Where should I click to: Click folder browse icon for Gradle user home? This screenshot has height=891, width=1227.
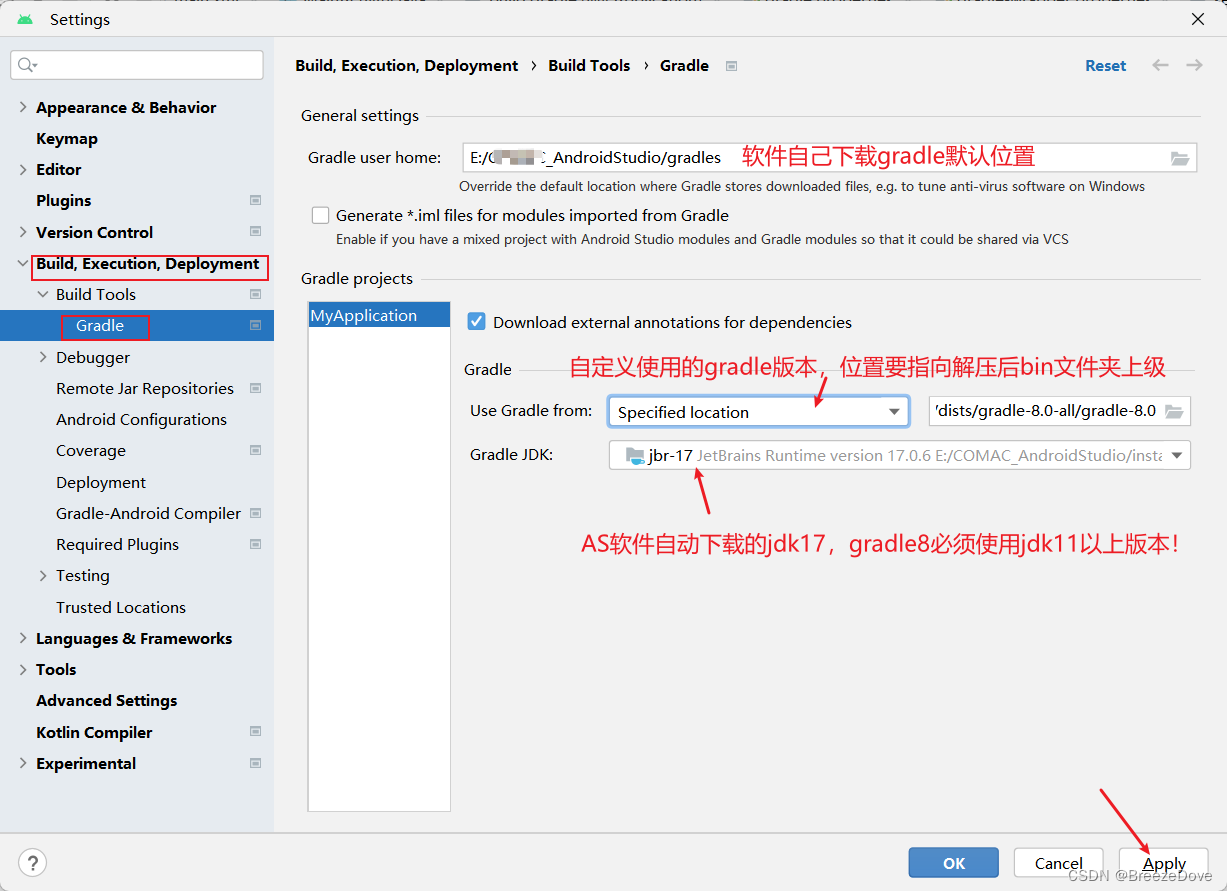pos(1180,158)
